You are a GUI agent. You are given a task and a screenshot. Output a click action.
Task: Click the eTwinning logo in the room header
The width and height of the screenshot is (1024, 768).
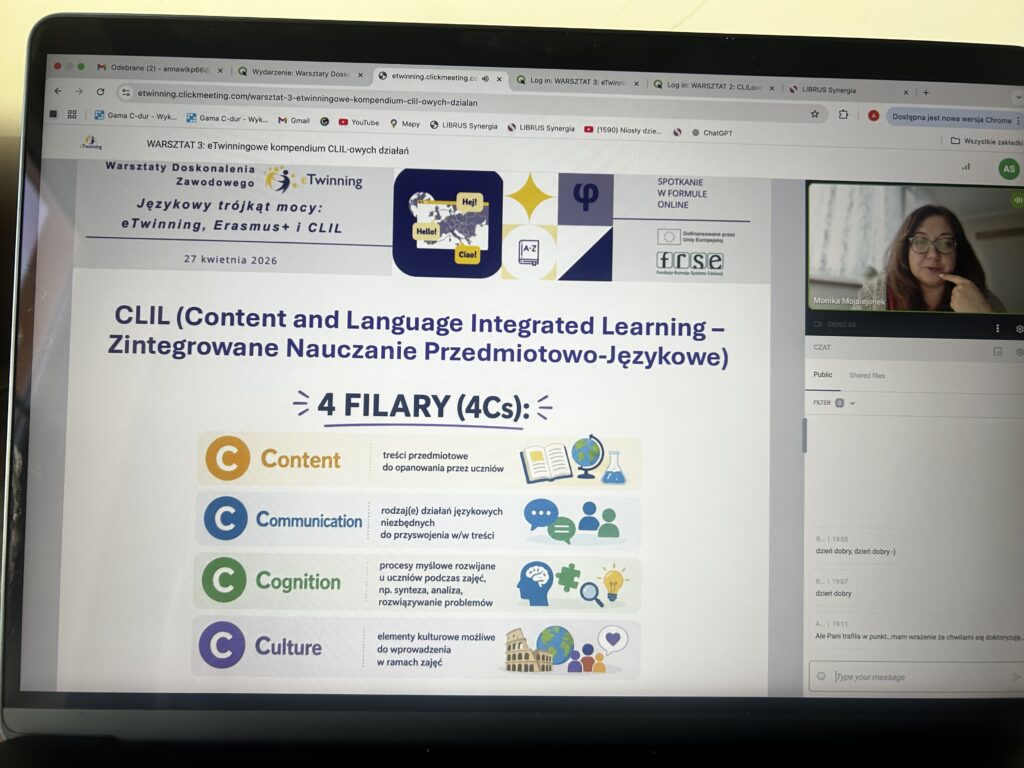pyautogui.click(x=90, y=142)
